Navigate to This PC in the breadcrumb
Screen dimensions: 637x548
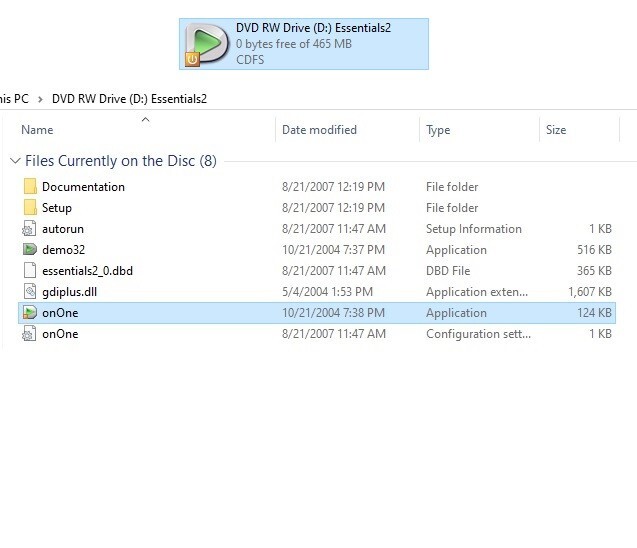click(15, 99)
